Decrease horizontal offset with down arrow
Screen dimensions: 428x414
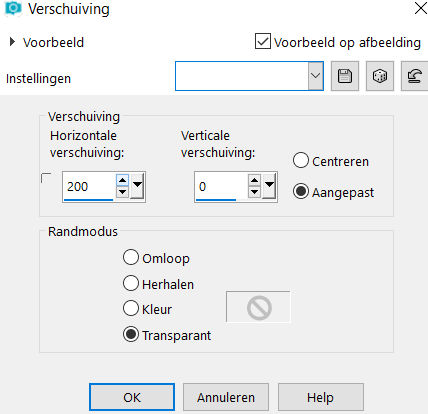[x=123, y=192]
